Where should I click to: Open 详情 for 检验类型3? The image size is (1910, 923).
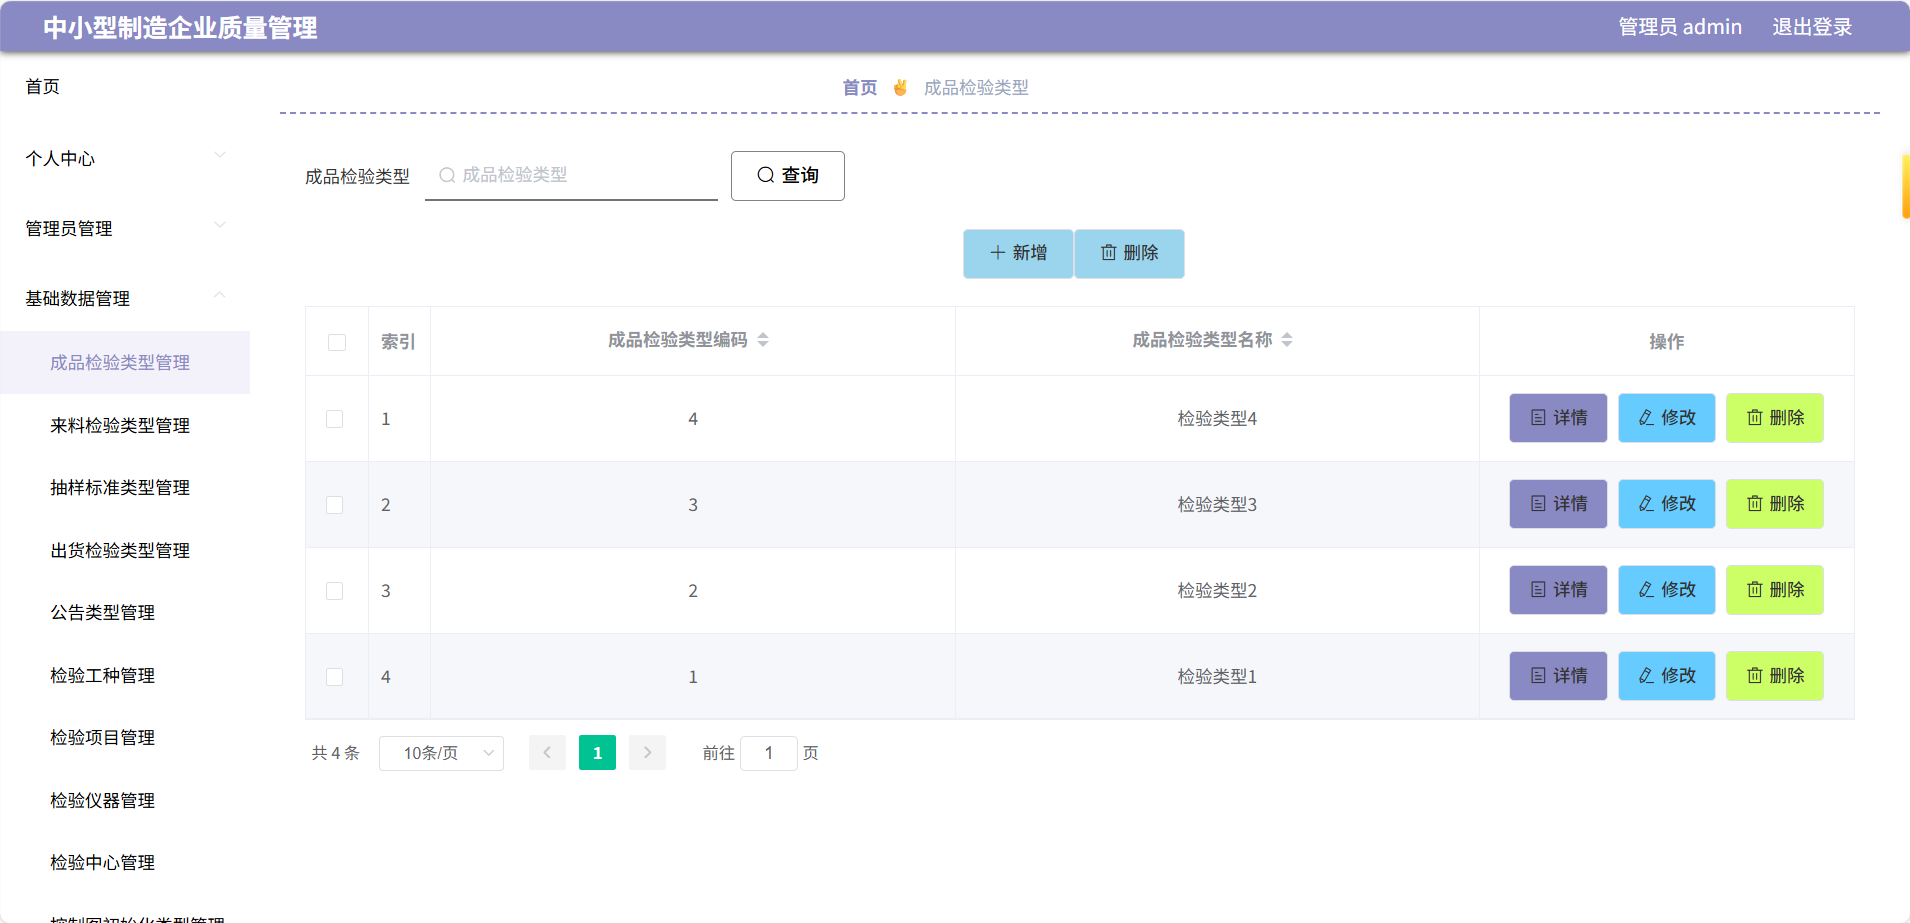1558,504
